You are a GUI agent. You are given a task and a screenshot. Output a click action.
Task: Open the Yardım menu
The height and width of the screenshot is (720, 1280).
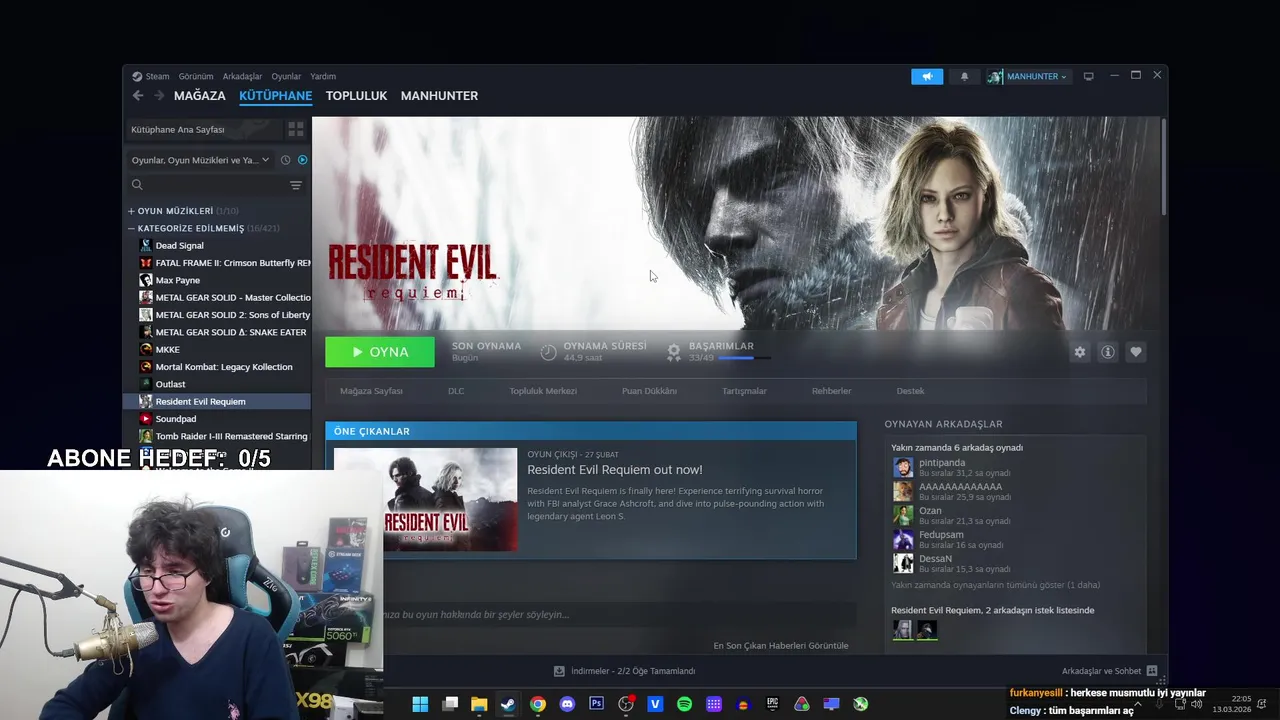pos(323,76)
